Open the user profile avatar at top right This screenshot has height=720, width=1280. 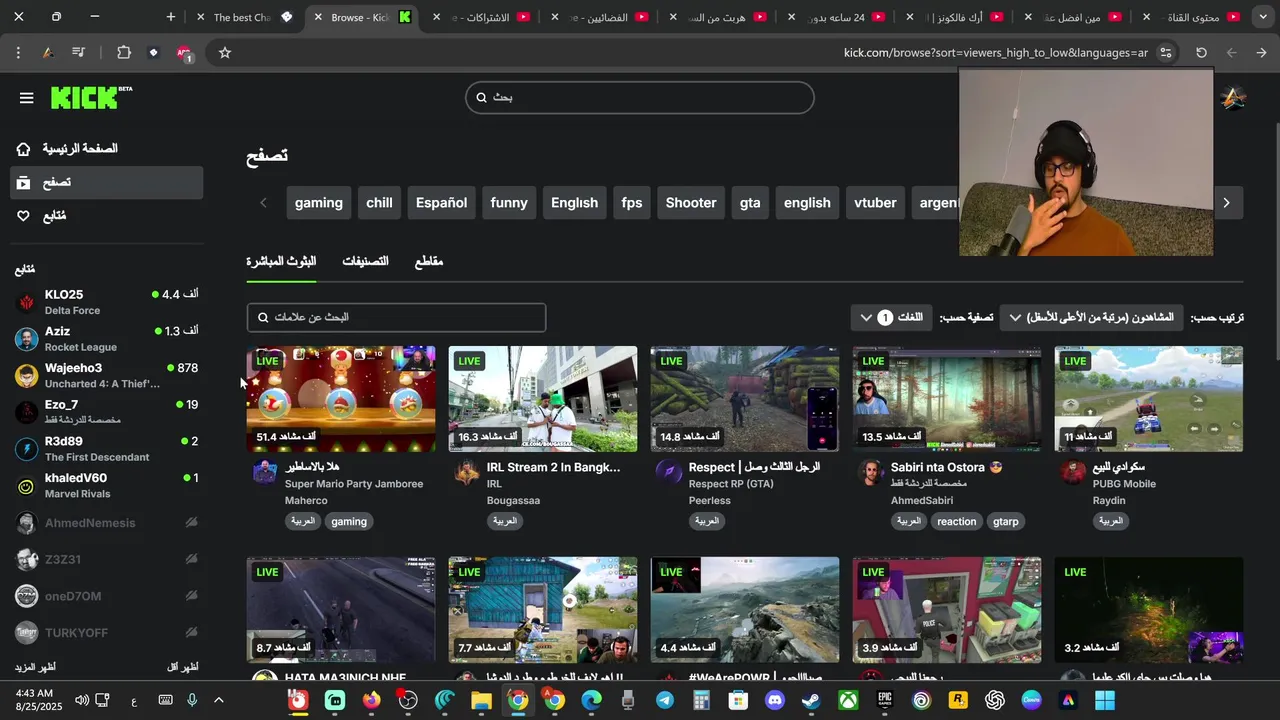[1234, 98]
